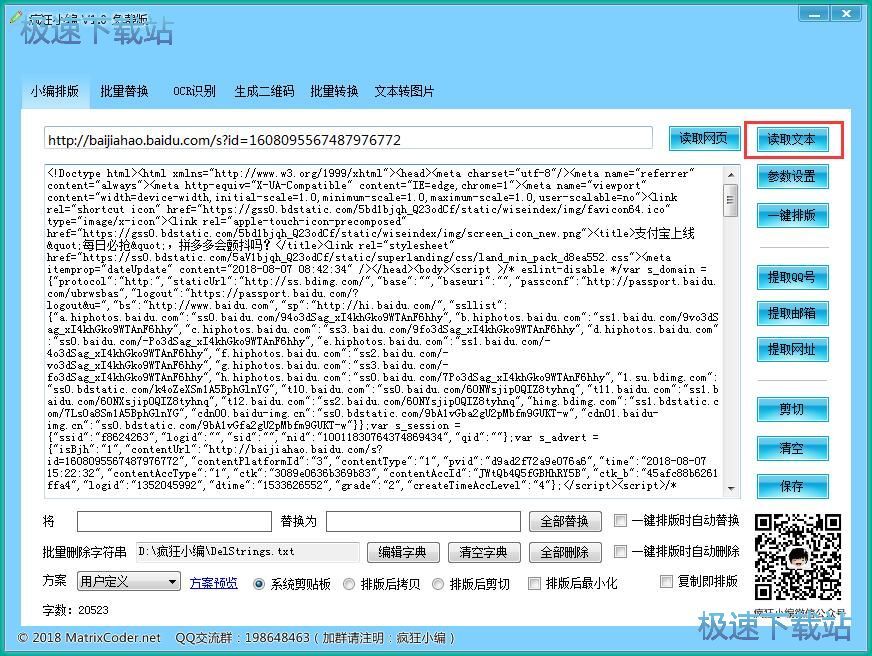Viewport: 872px width, 656px height.
Task: Close the application window
Action: pos(846,13)
